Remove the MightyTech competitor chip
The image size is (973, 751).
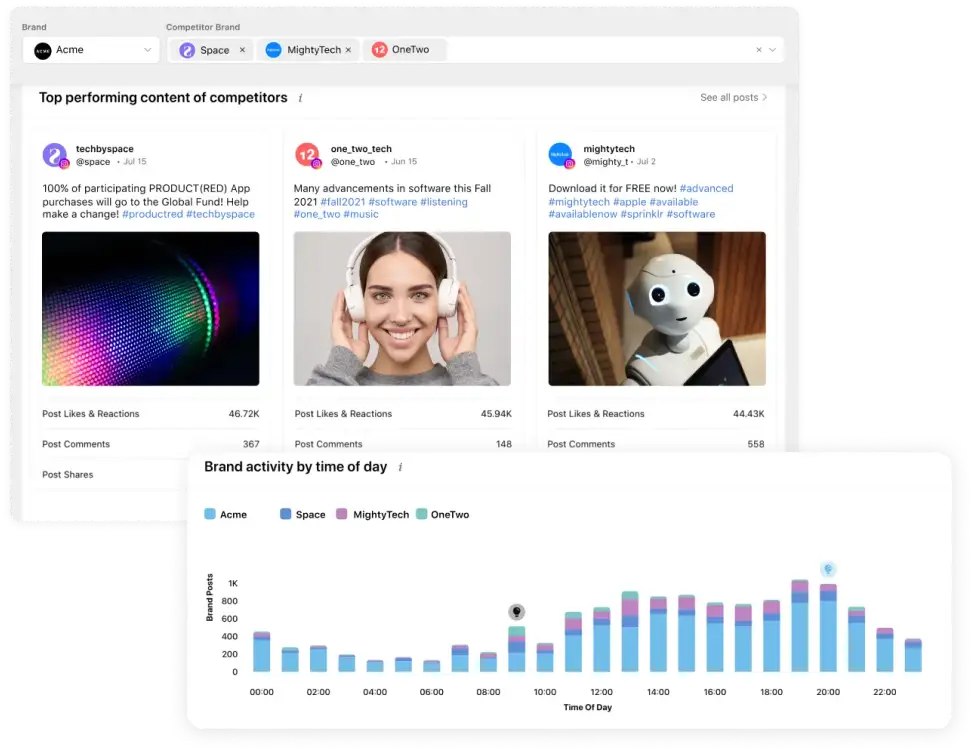pos(349,50)
